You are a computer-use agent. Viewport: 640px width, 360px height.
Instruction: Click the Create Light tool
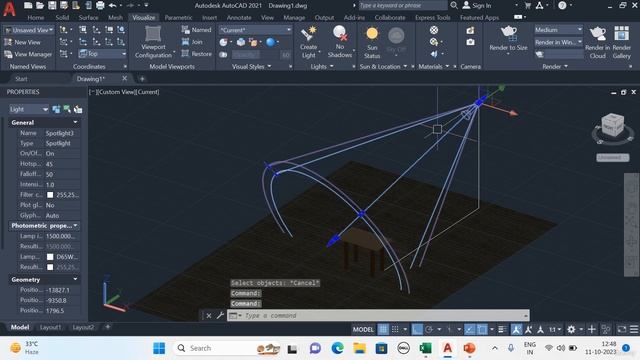pyautogui.click(x=308, y=42)
